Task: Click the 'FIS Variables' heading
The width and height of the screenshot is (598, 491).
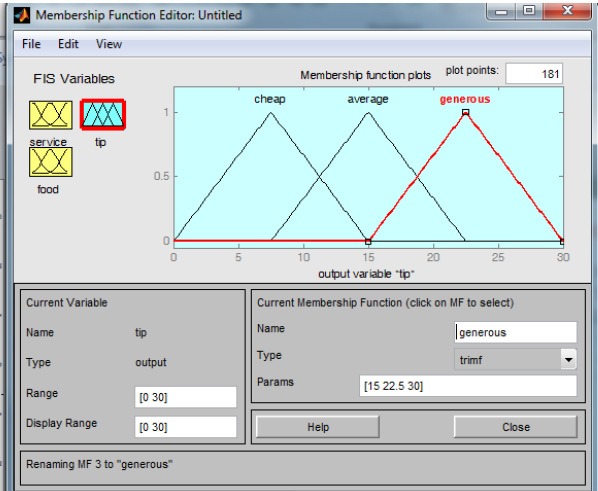Action: pos(74,79)
